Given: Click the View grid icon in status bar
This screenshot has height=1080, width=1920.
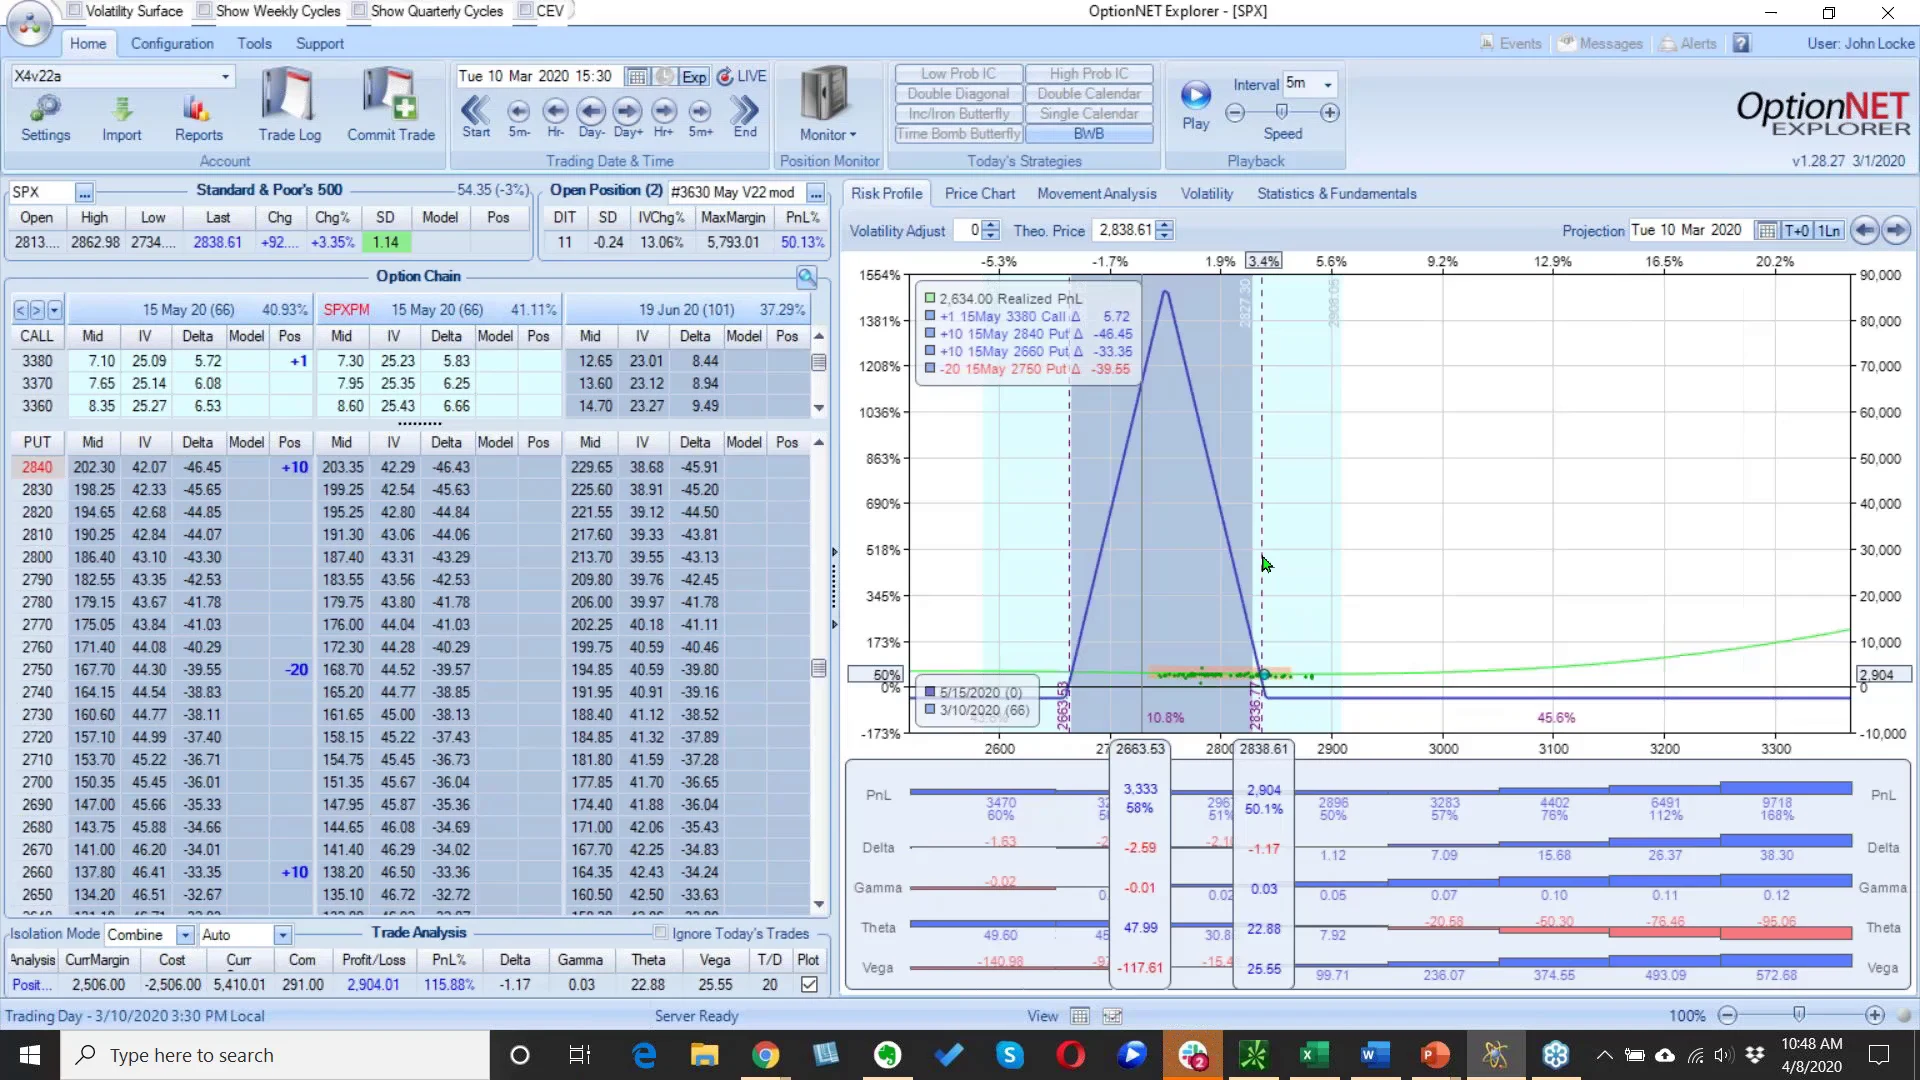Looking at the screenshot, I should tap(1080, 1016).
